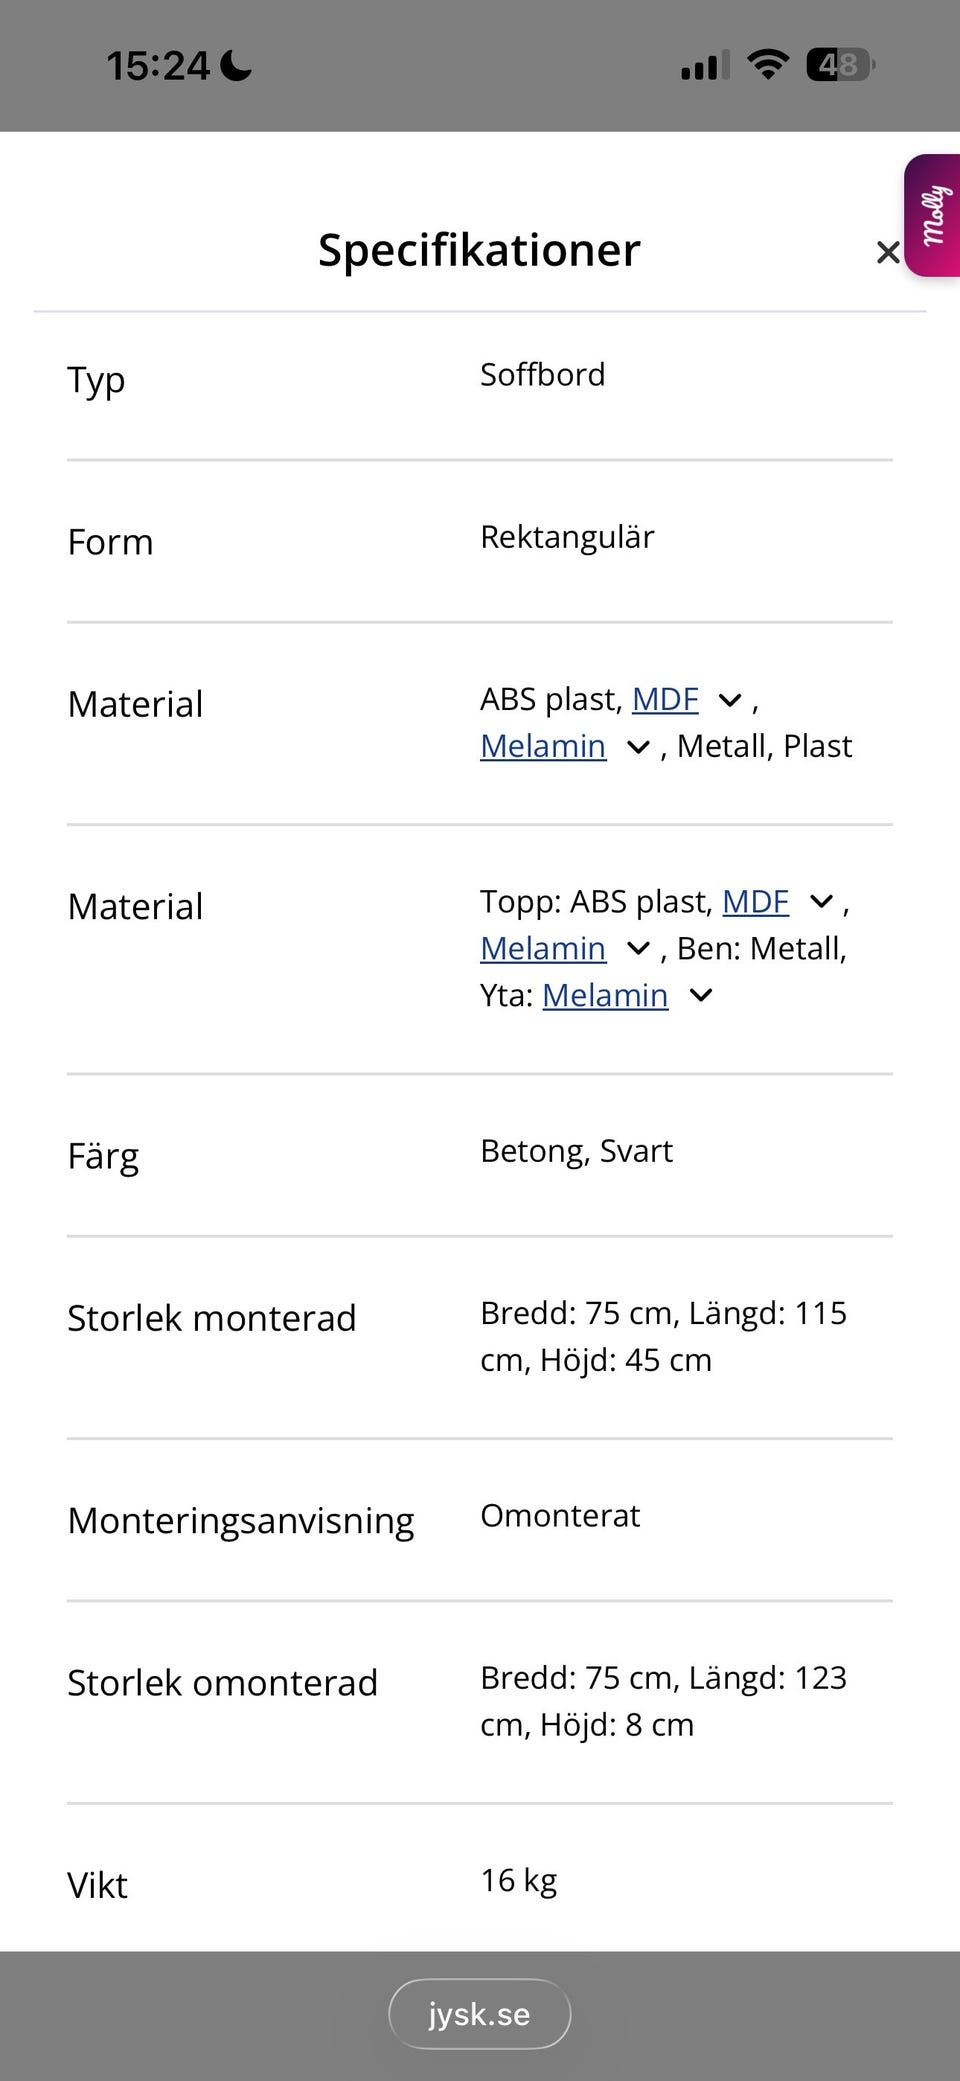Open Melamin link before Ben: Metall

[x=543, y=949]
